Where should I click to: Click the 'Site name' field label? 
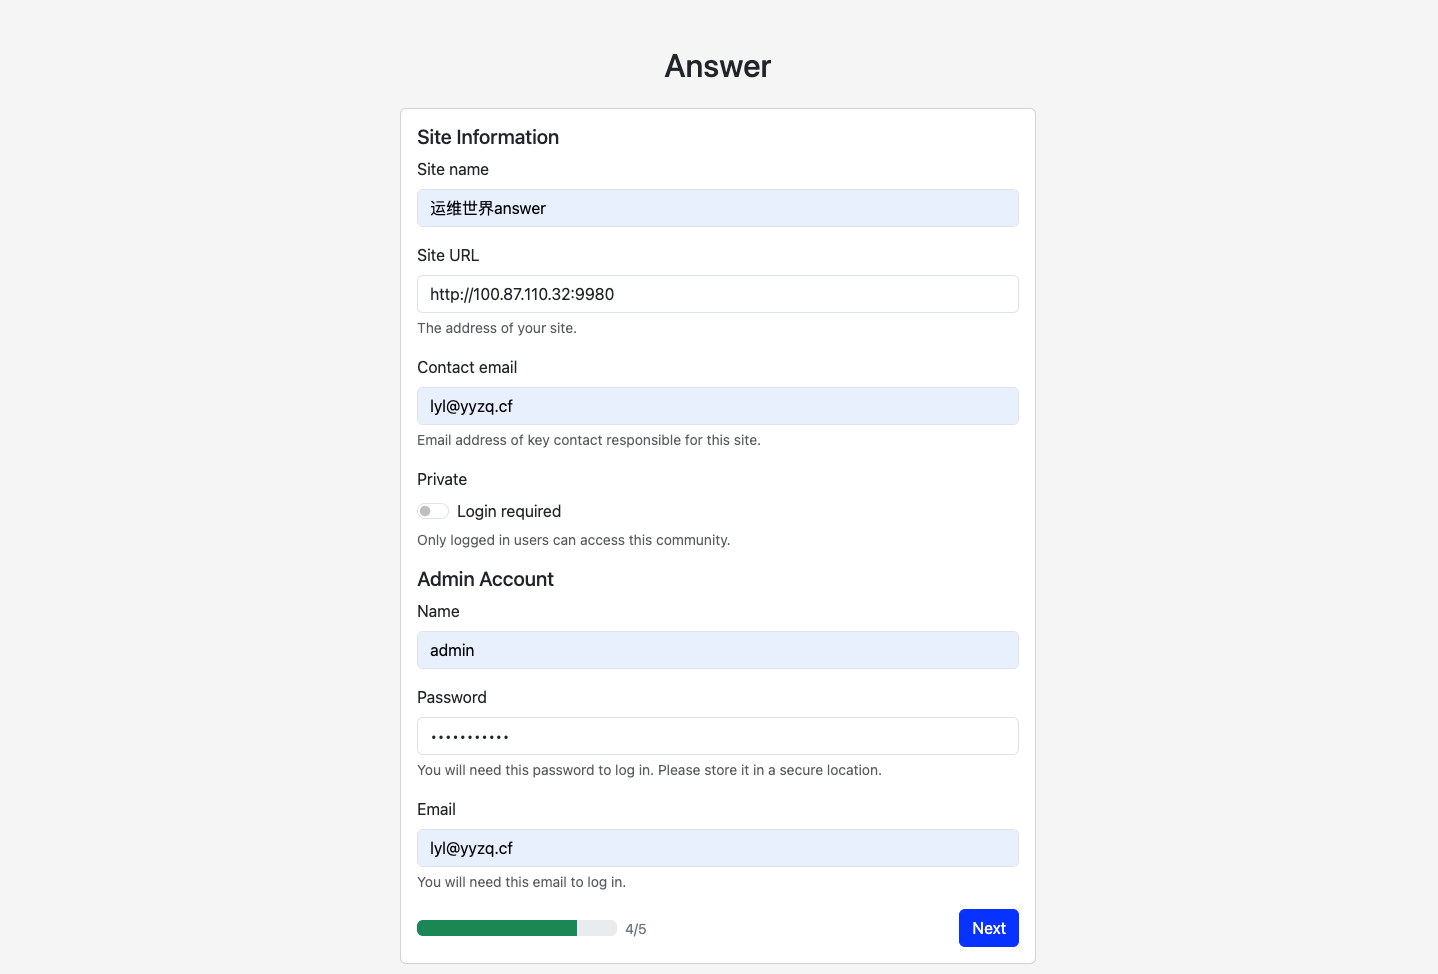(453, 169)
